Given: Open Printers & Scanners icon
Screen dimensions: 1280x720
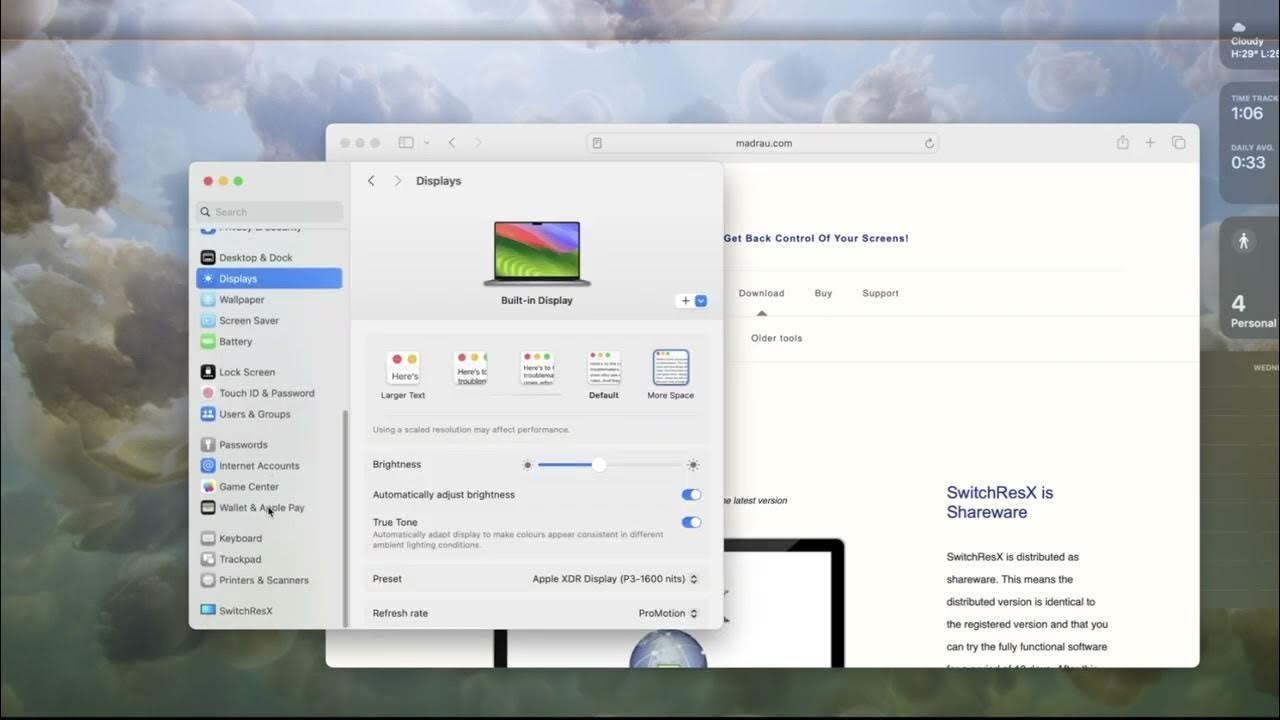Looking at the screenshot, I should 208,580.
